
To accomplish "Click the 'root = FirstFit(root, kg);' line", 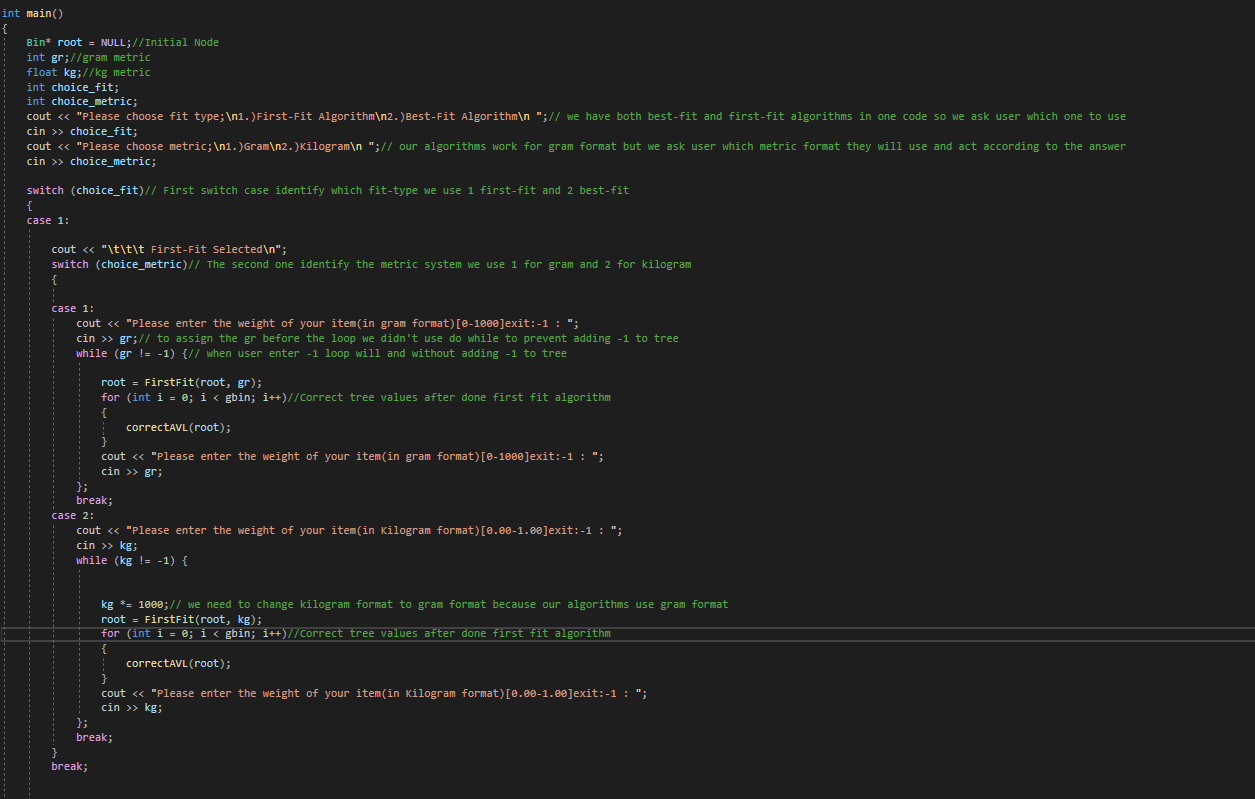I will pyautogui.click(x=181, y=619).
